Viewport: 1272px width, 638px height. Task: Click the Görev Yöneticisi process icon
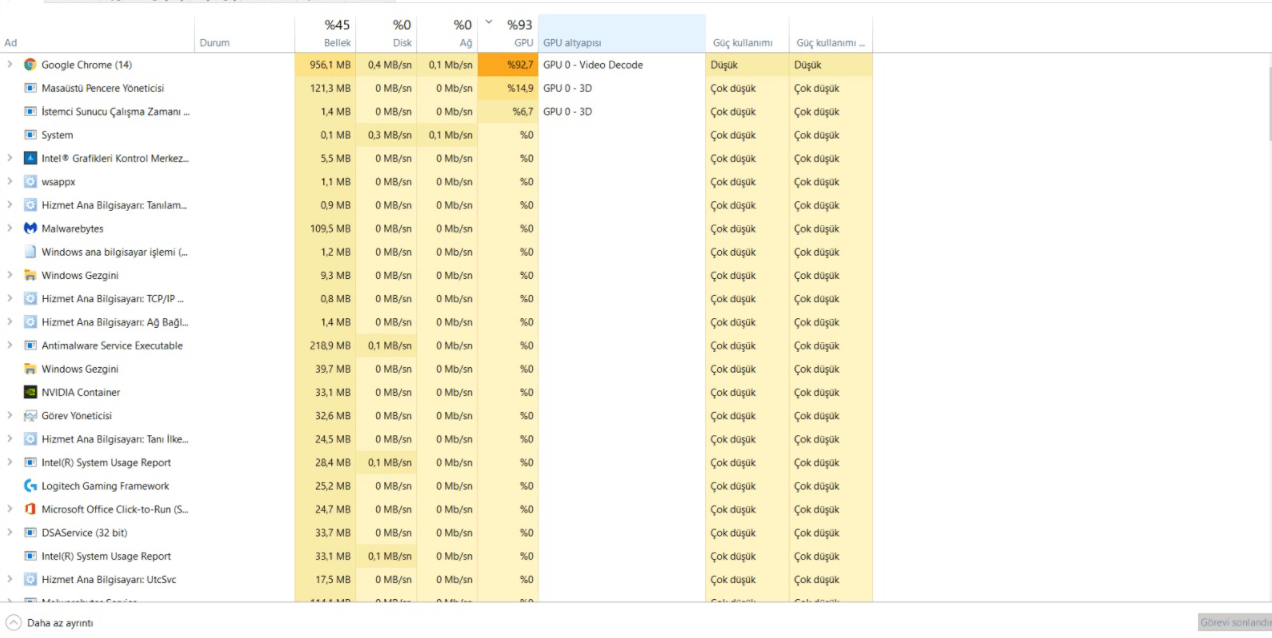(x=30, y=415)
